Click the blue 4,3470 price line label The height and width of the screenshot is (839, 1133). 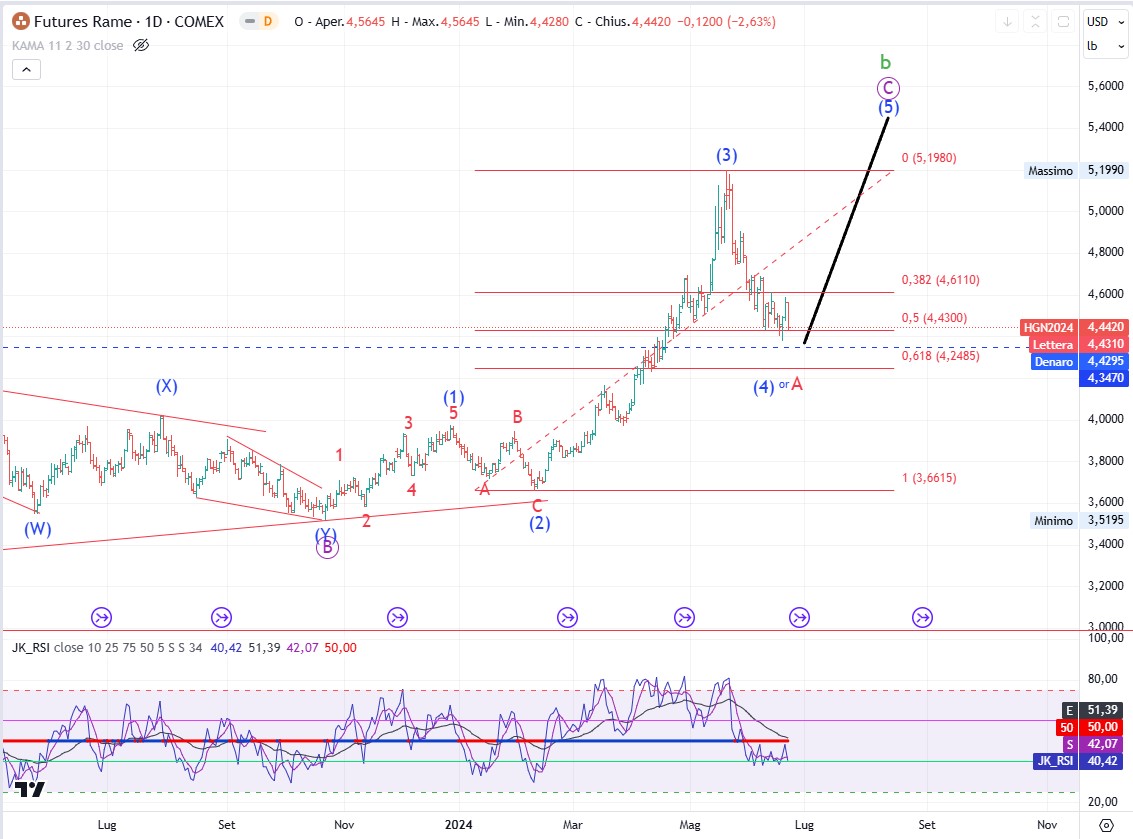click(x=1103, y=377)
